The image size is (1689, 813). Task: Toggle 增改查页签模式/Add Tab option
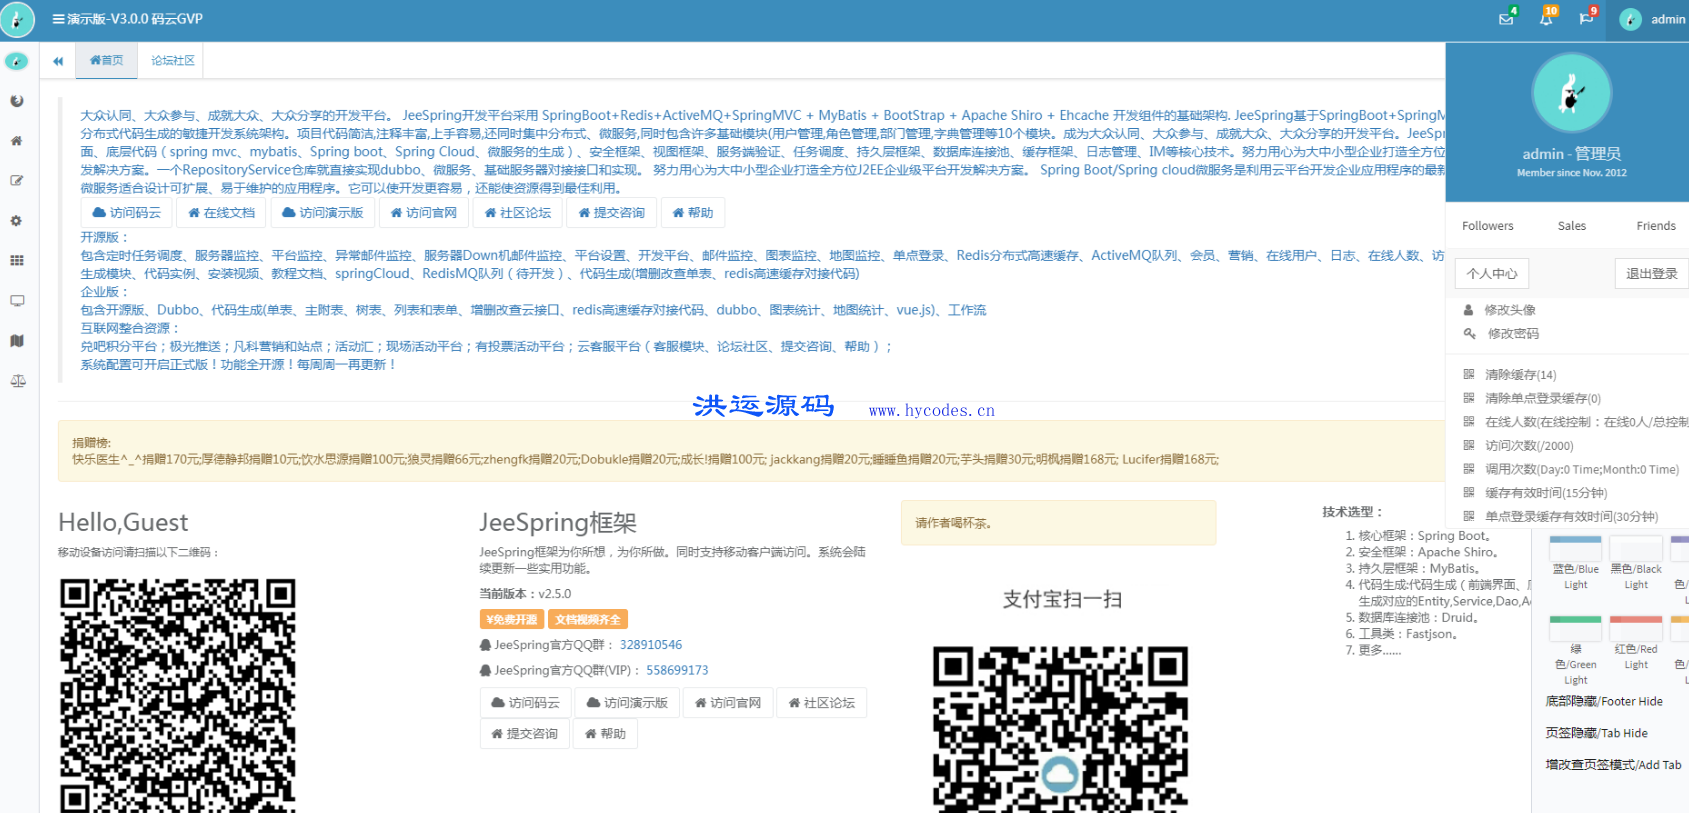pyautogui.click(x=1613, y=765)
